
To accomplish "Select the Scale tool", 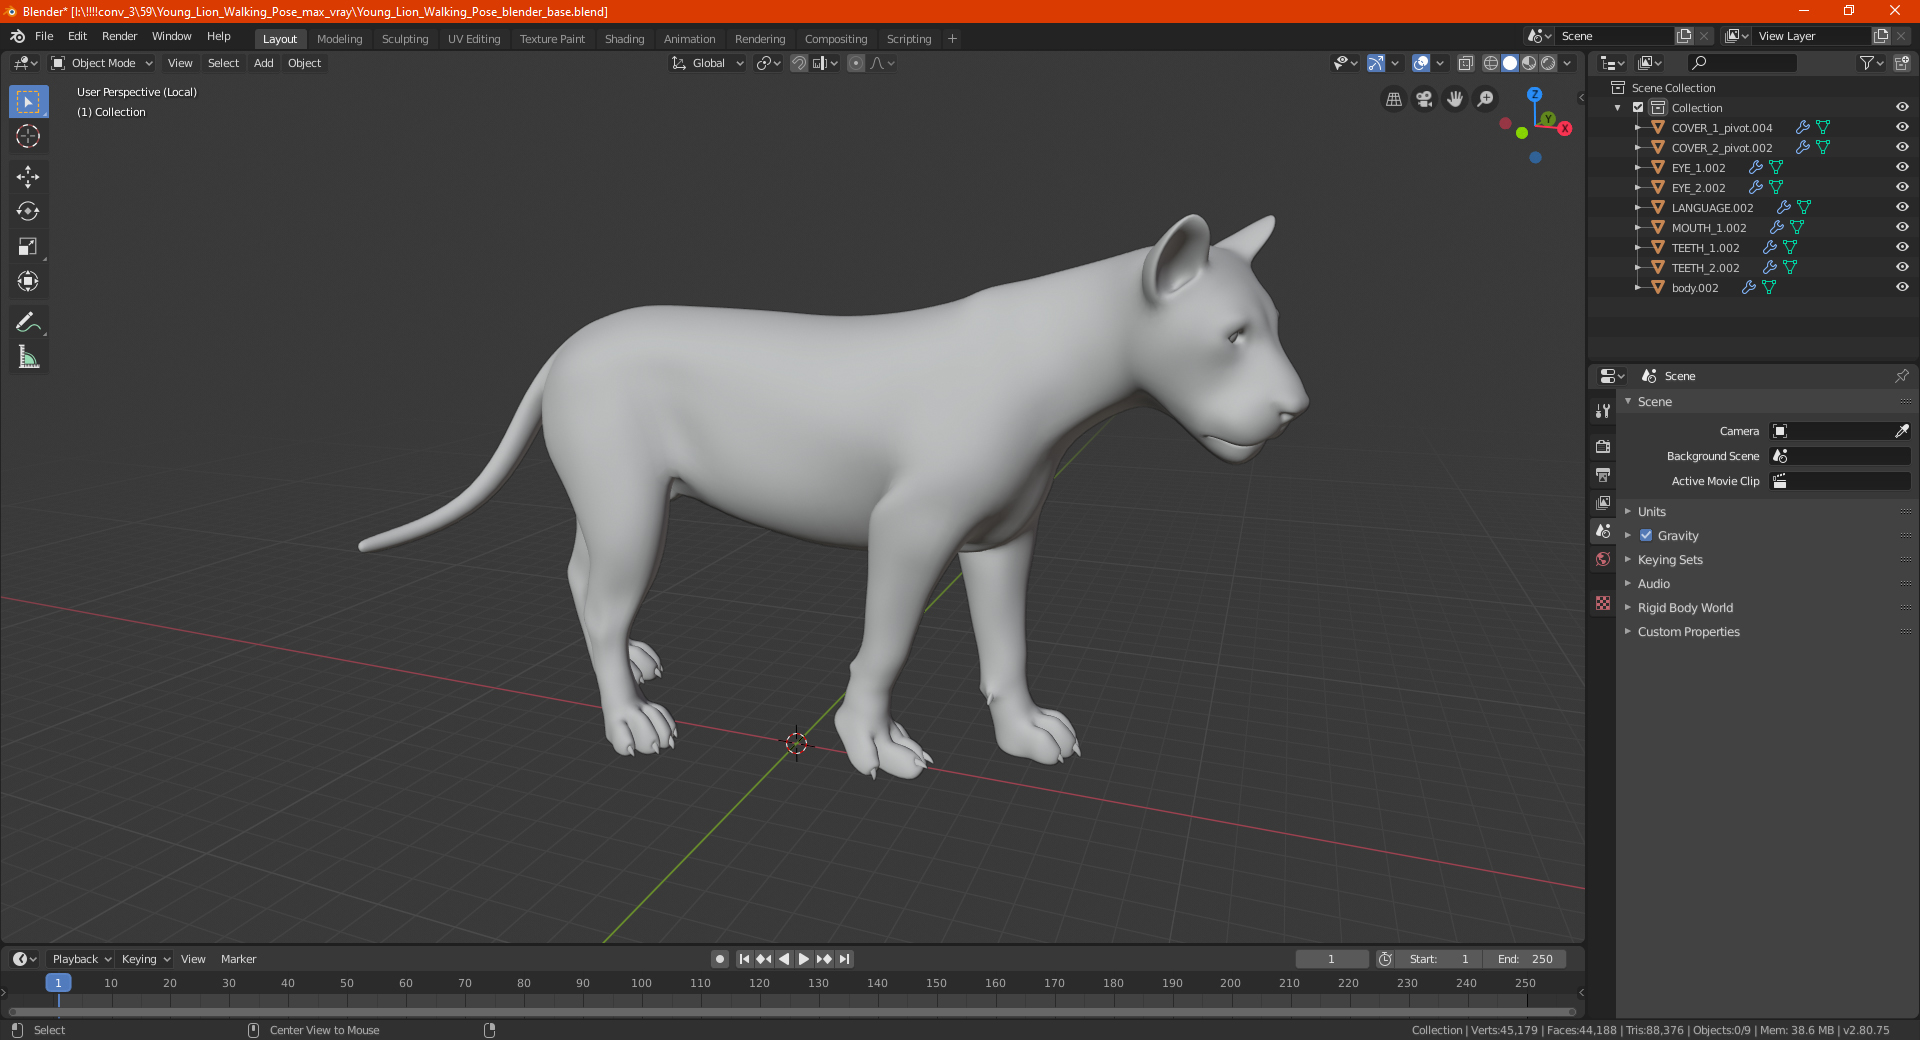I will 28,246.
